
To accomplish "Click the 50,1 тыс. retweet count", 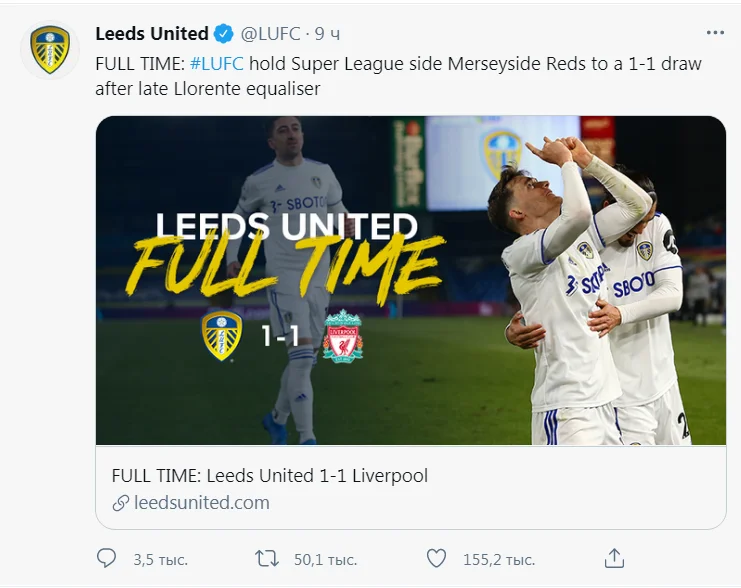I will point(323,559).
